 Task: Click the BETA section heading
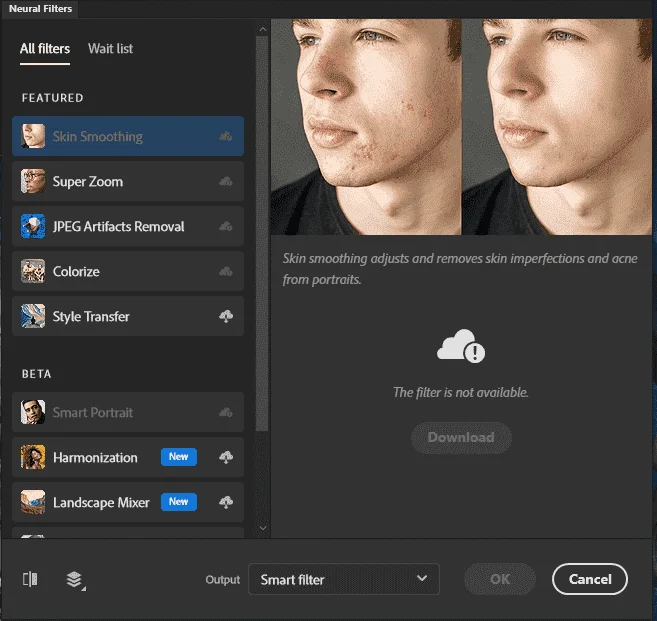coord(36,374)
